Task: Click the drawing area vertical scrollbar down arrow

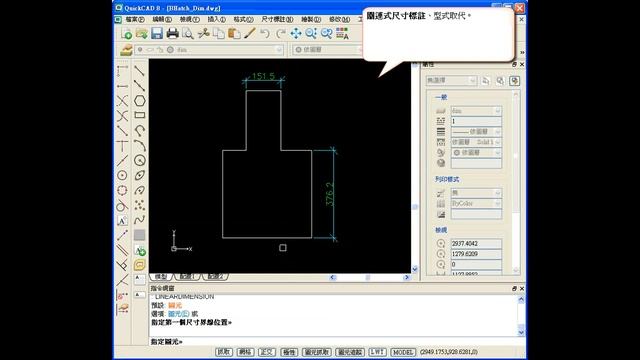Action: click(415, 269)
